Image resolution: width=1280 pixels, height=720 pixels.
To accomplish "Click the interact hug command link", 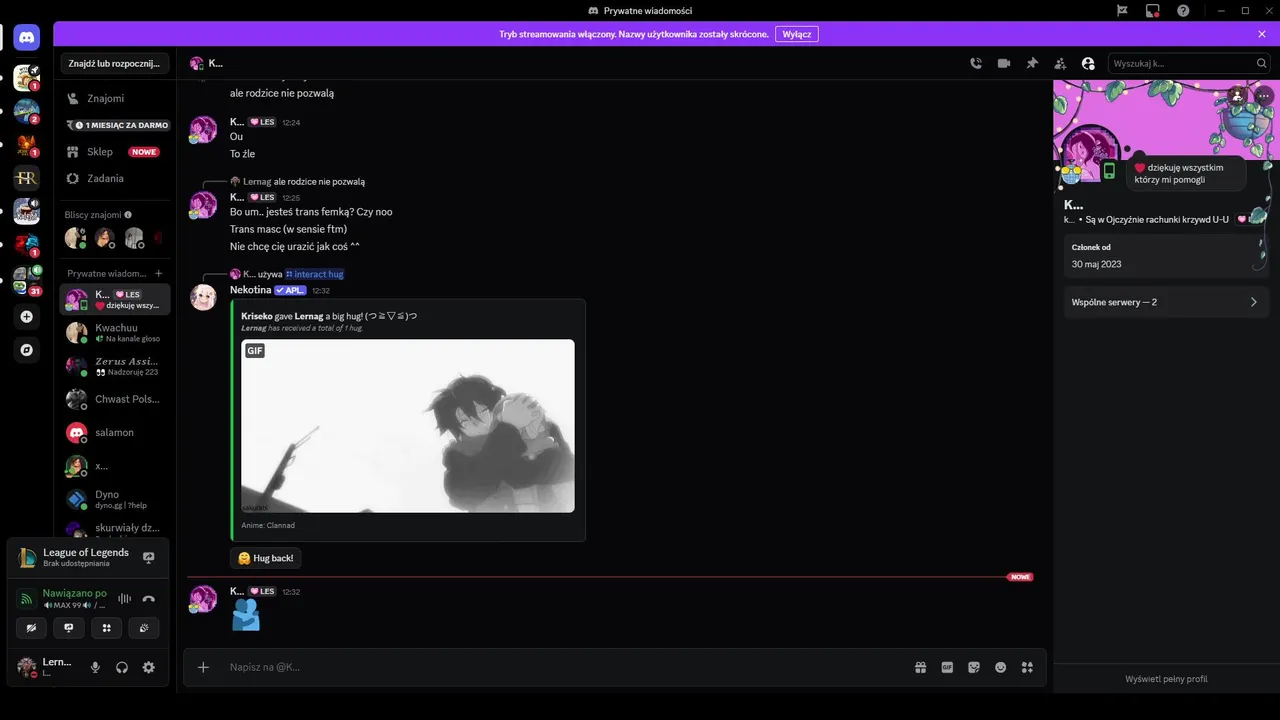I will coord(314,274).
